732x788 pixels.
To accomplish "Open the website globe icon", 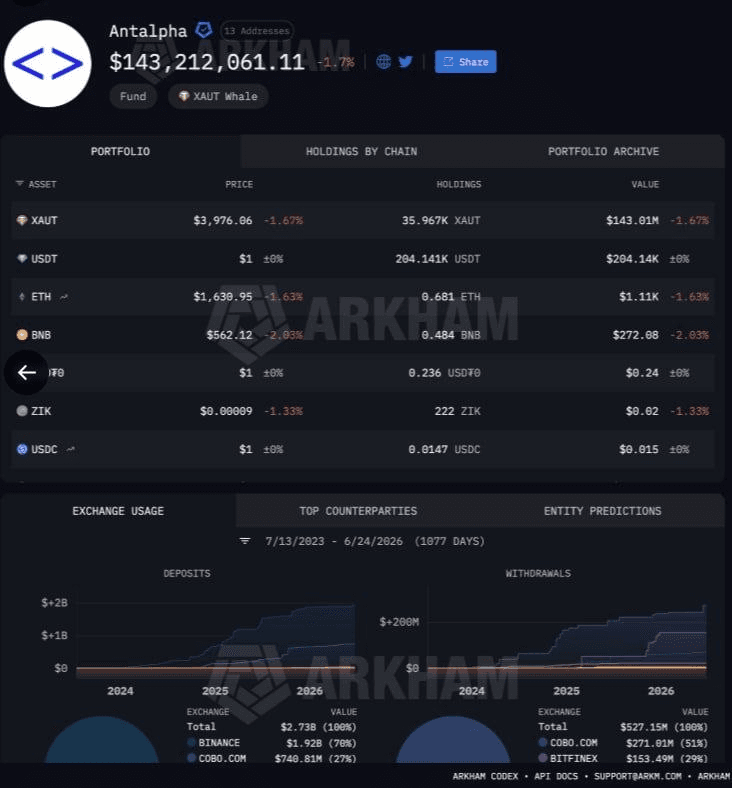I will (383, 61).
